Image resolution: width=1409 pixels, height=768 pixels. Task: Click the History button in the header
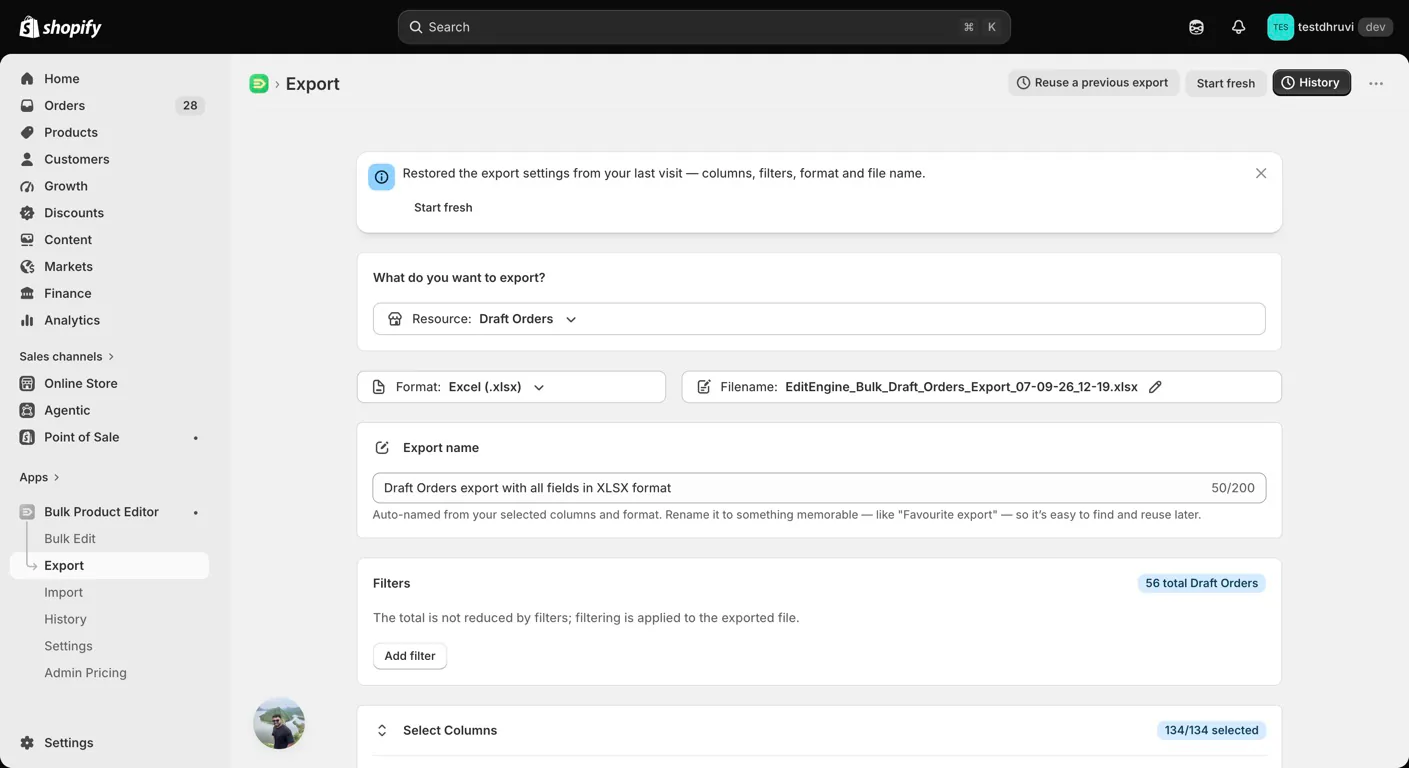pos(1311,83)
